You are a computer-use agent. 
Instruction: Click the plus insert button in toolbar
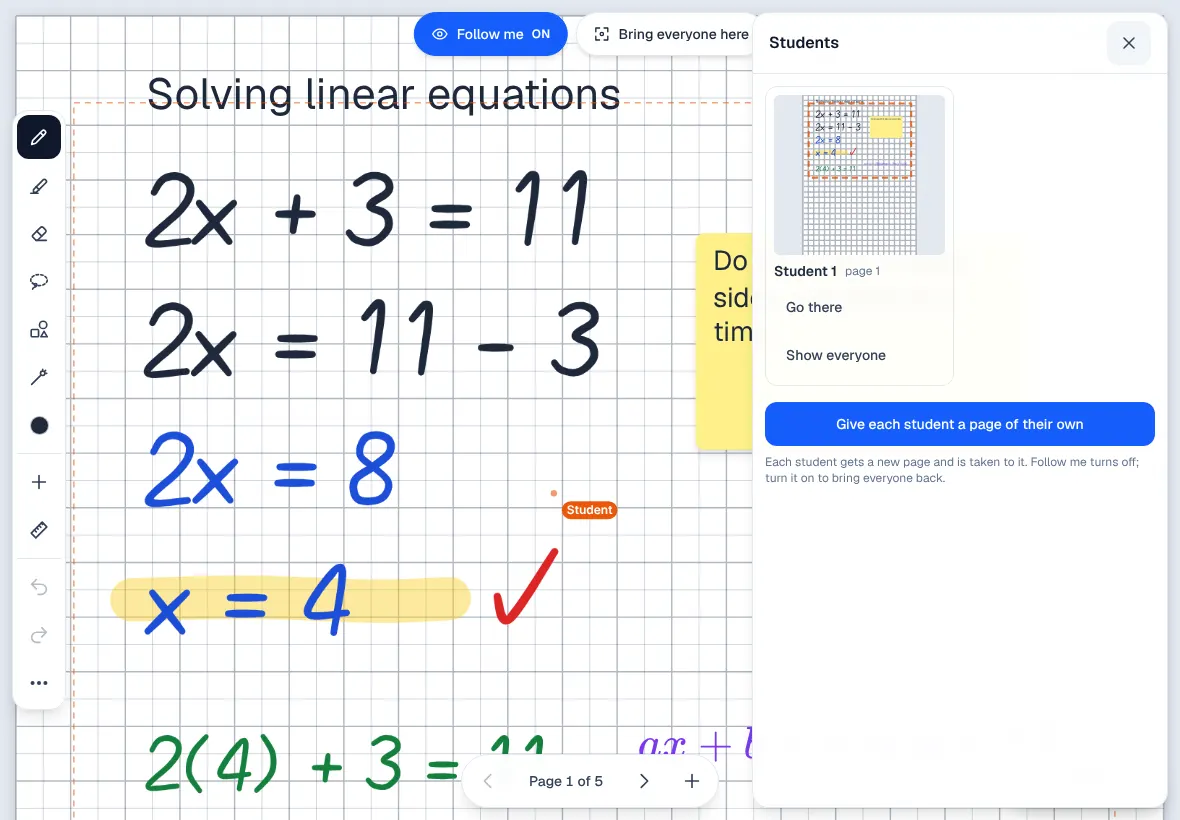39,482
